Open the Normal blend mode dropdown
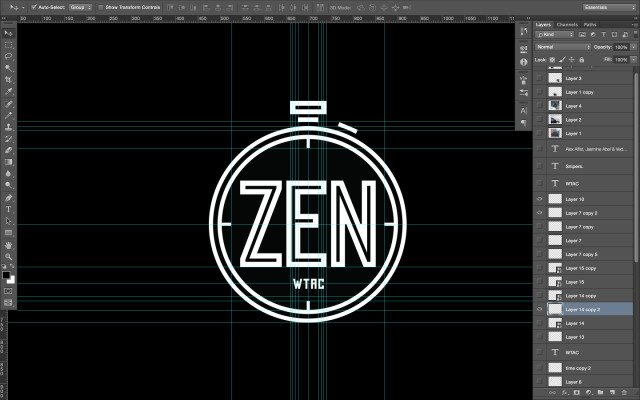Image resolution: width=640 pixels, height=400 pixels. point(562,47)
